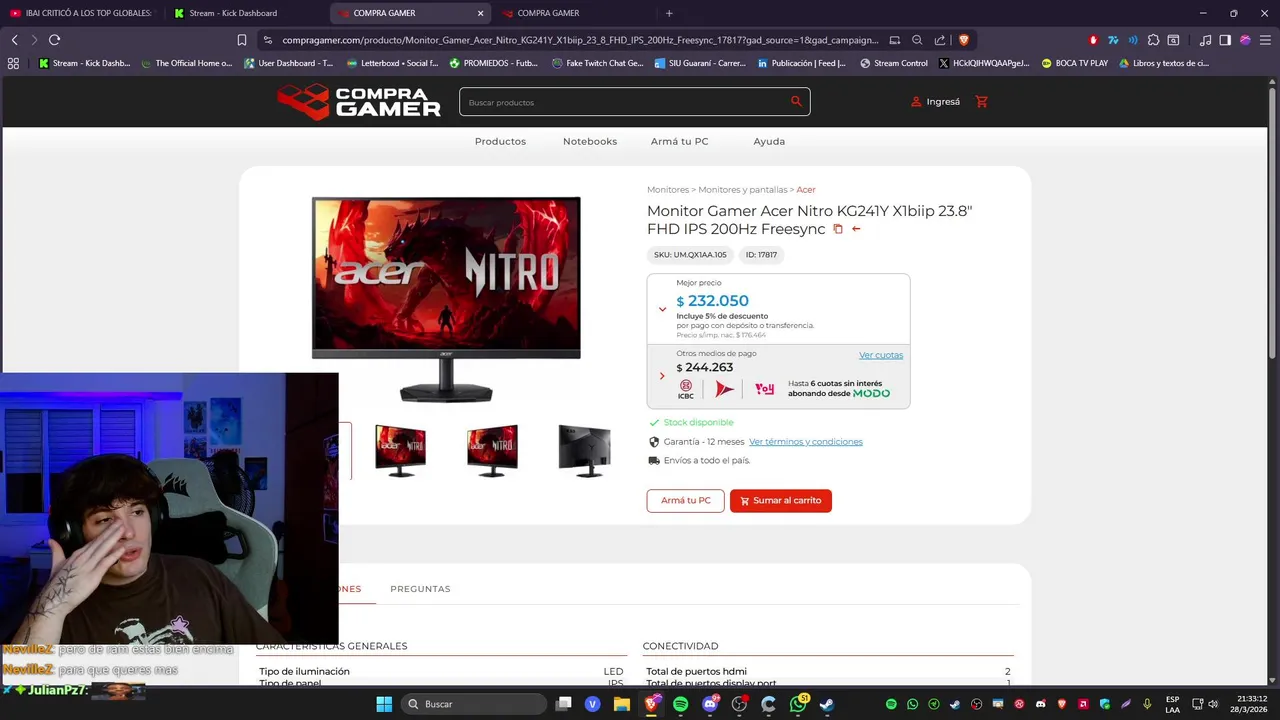Viewport: 1280px width, 720px height.
Task: Open Discord from the taskbar
Action: (710, 704)
